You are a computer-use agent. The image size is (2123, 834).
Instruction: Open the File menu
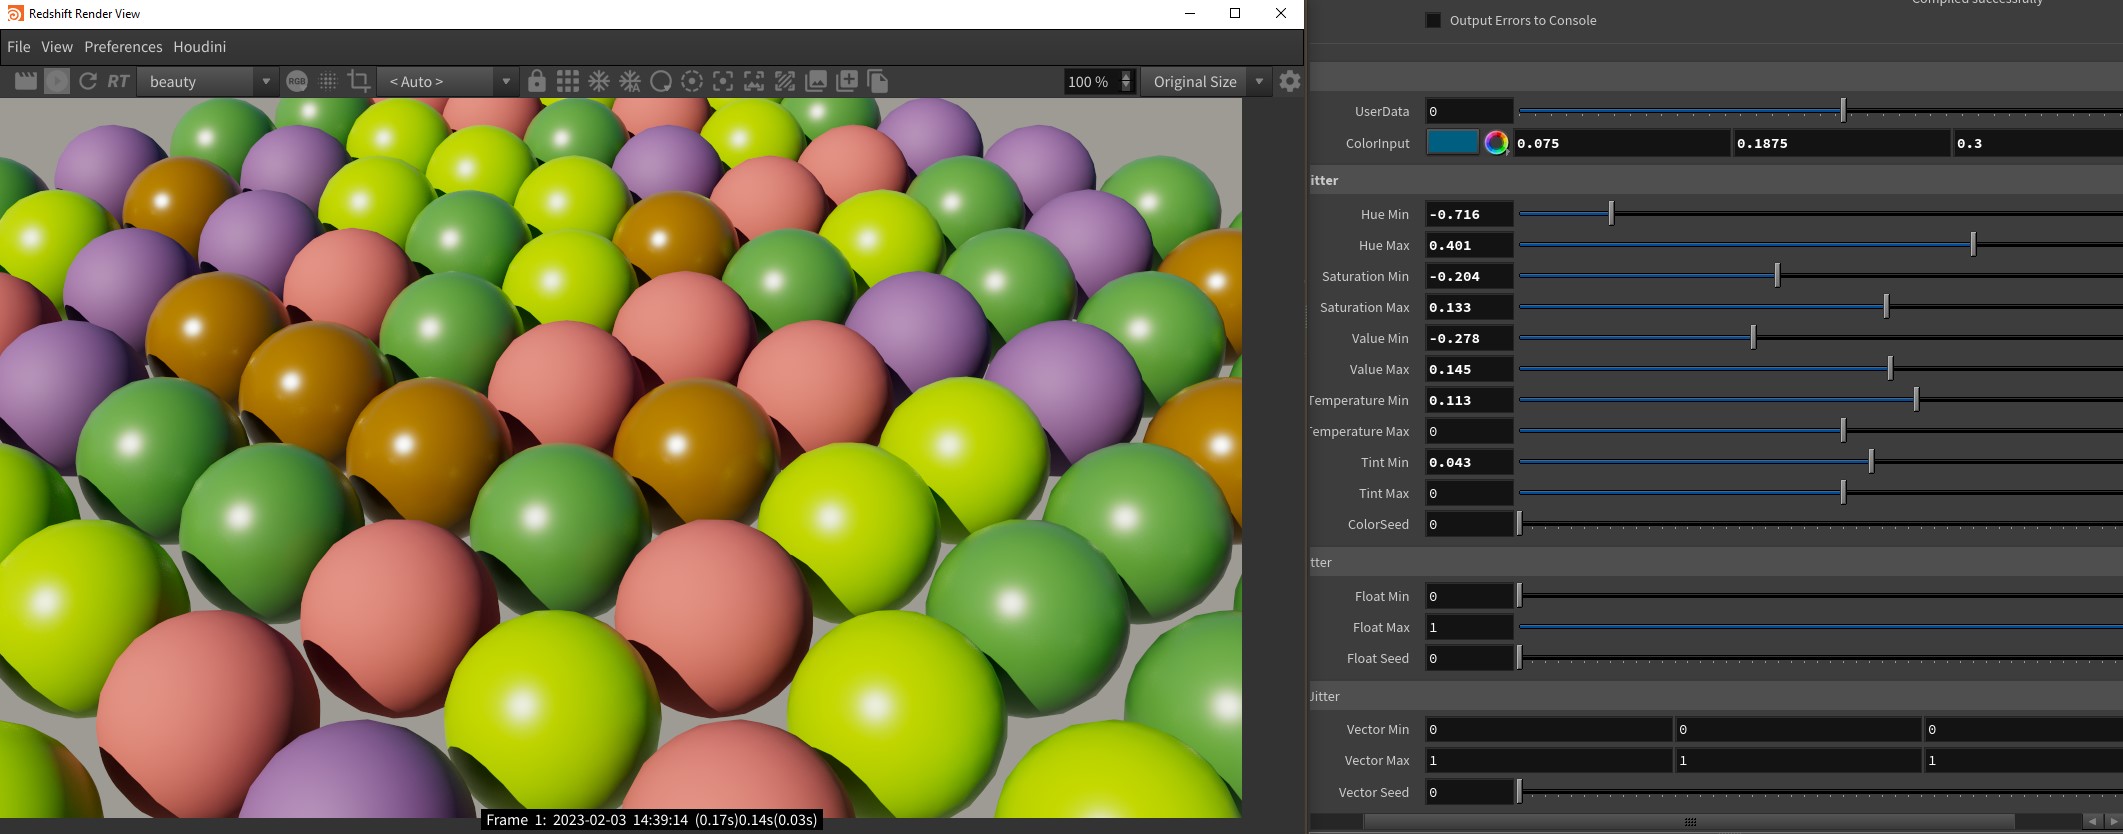click(18, 47)
